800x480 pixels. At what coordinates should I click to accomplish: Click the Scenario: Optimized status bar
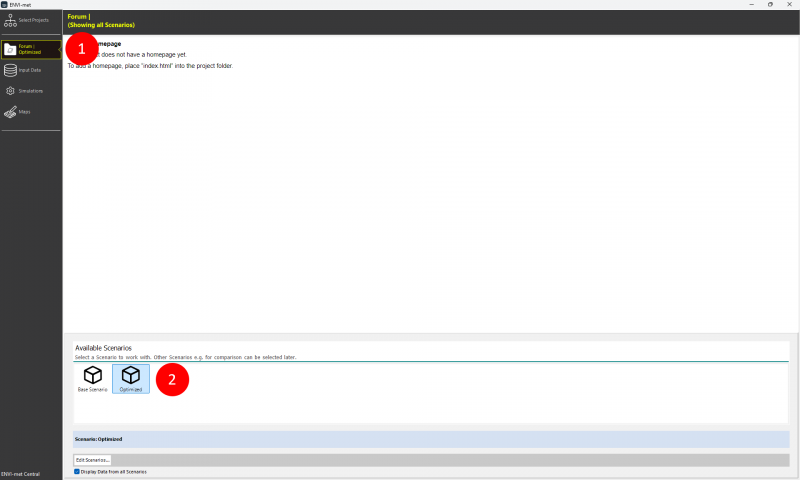(430, 439)
